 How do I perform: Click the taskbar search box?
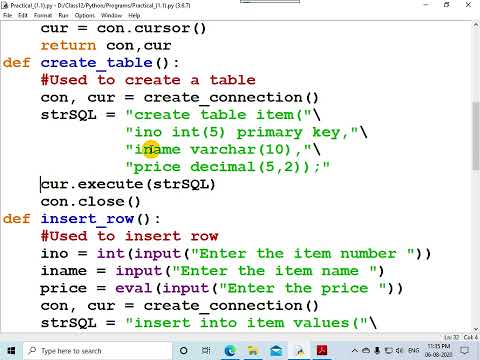point(98,351)
